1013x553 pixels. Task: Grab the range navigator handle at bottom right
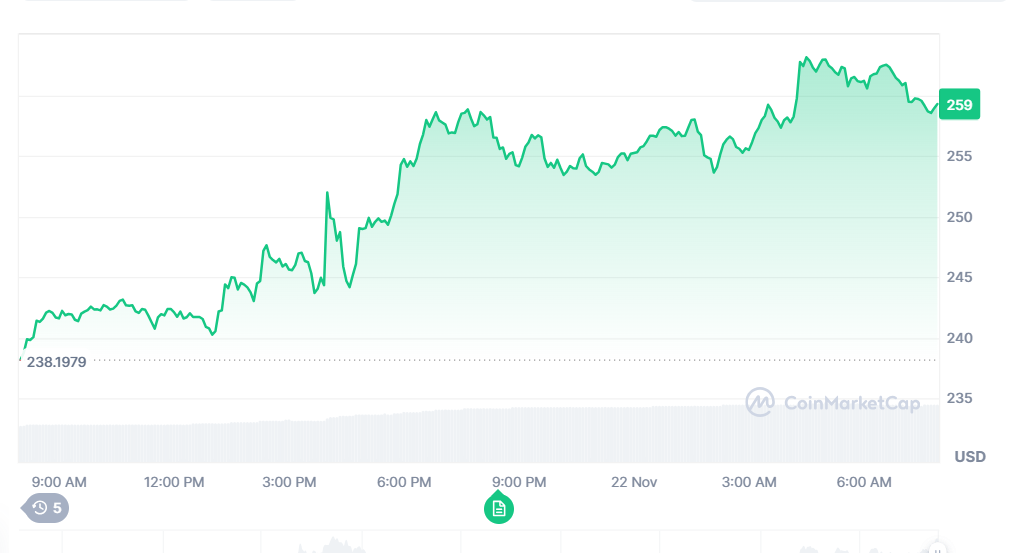pyautogui.click(x=937, y=547)
